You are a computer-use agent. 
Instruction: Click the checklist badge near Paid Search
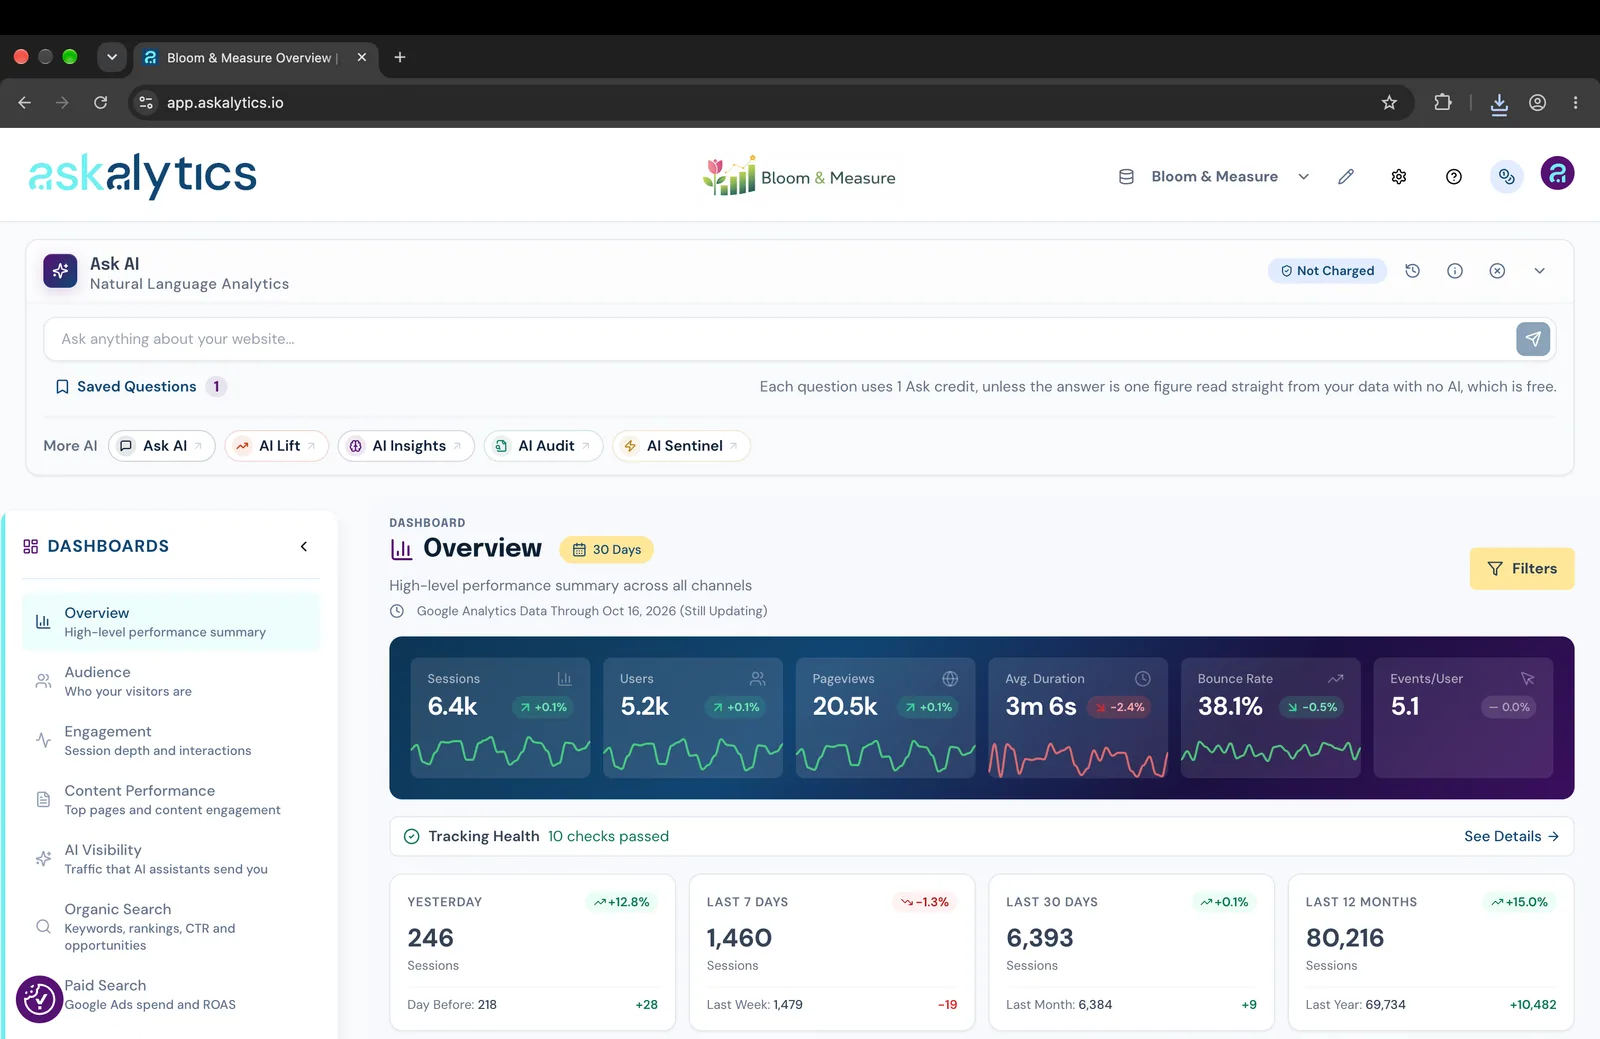[x=39, y=999]
